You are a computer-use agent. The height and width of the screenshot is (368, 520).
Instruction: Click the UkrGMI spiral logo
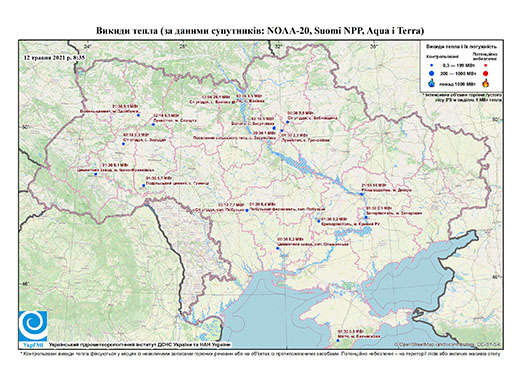33,326
